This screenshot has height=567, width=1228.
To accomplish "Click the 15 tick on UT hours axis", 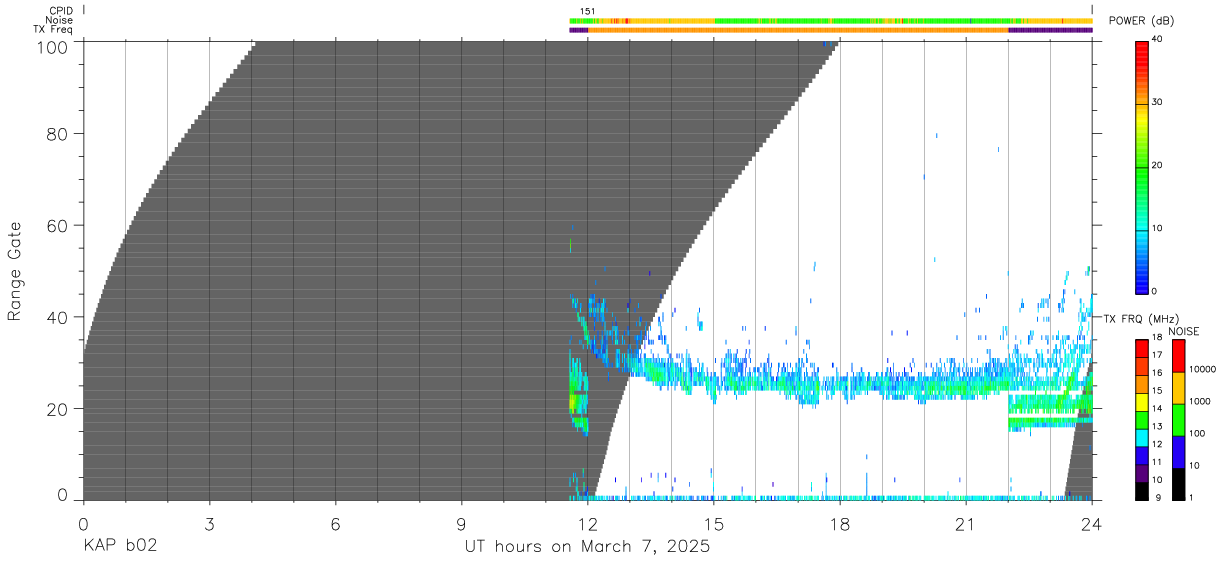I will click(713, 524).
